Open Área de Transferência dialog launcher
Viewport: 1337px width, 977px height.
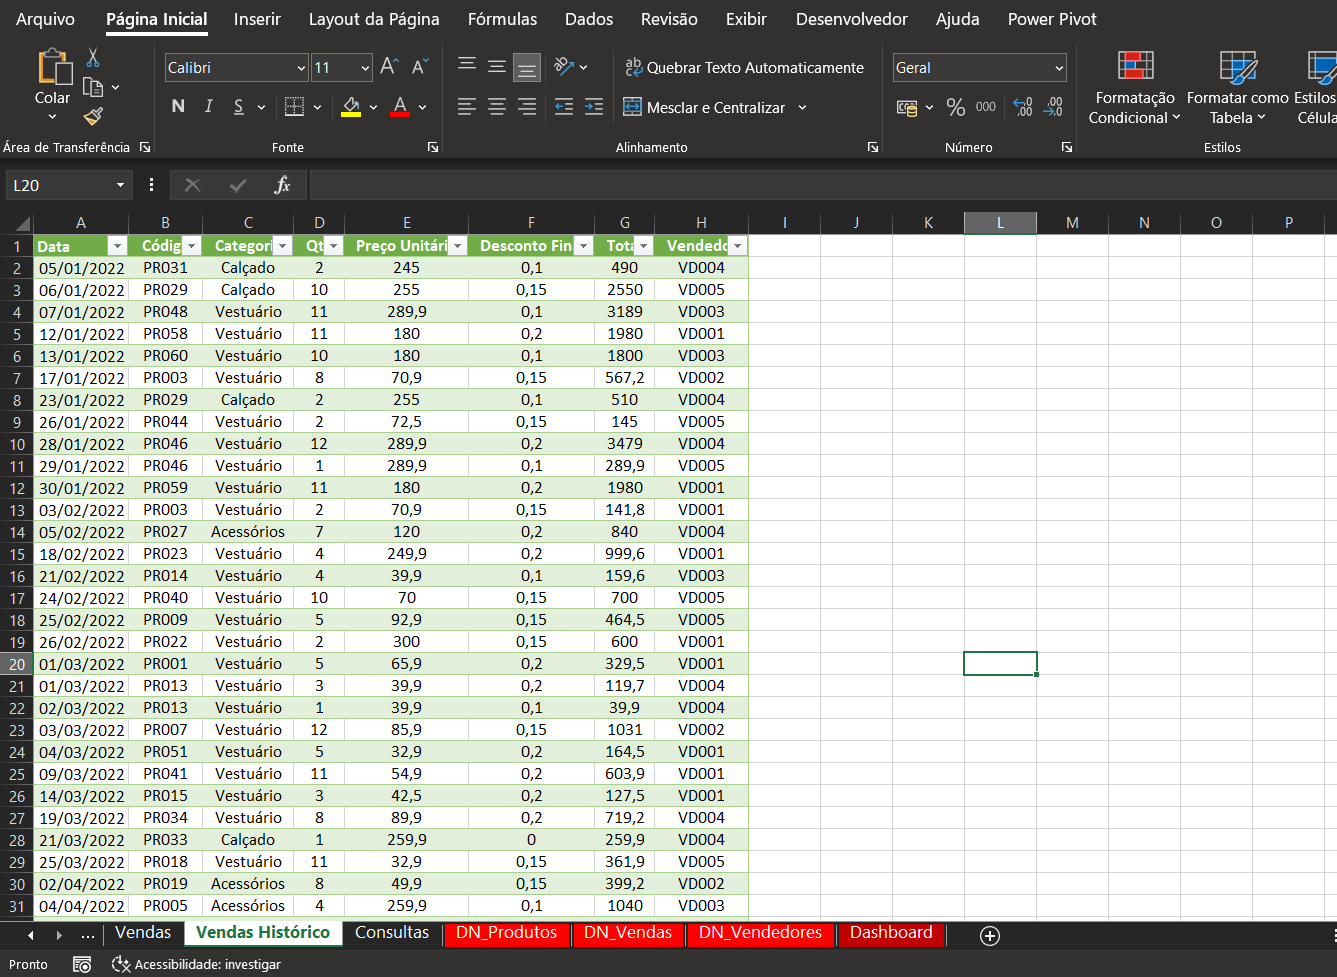click(x=145, y=147)
